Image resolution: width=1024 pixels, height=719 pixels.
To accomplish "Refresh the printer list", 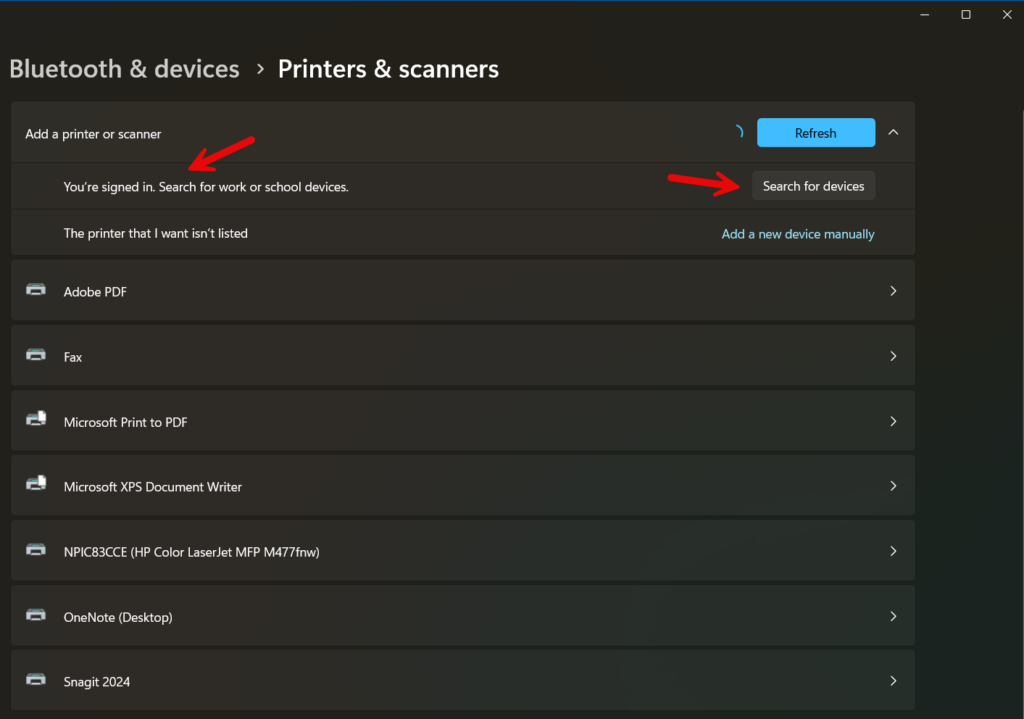I will pos(816,133).
